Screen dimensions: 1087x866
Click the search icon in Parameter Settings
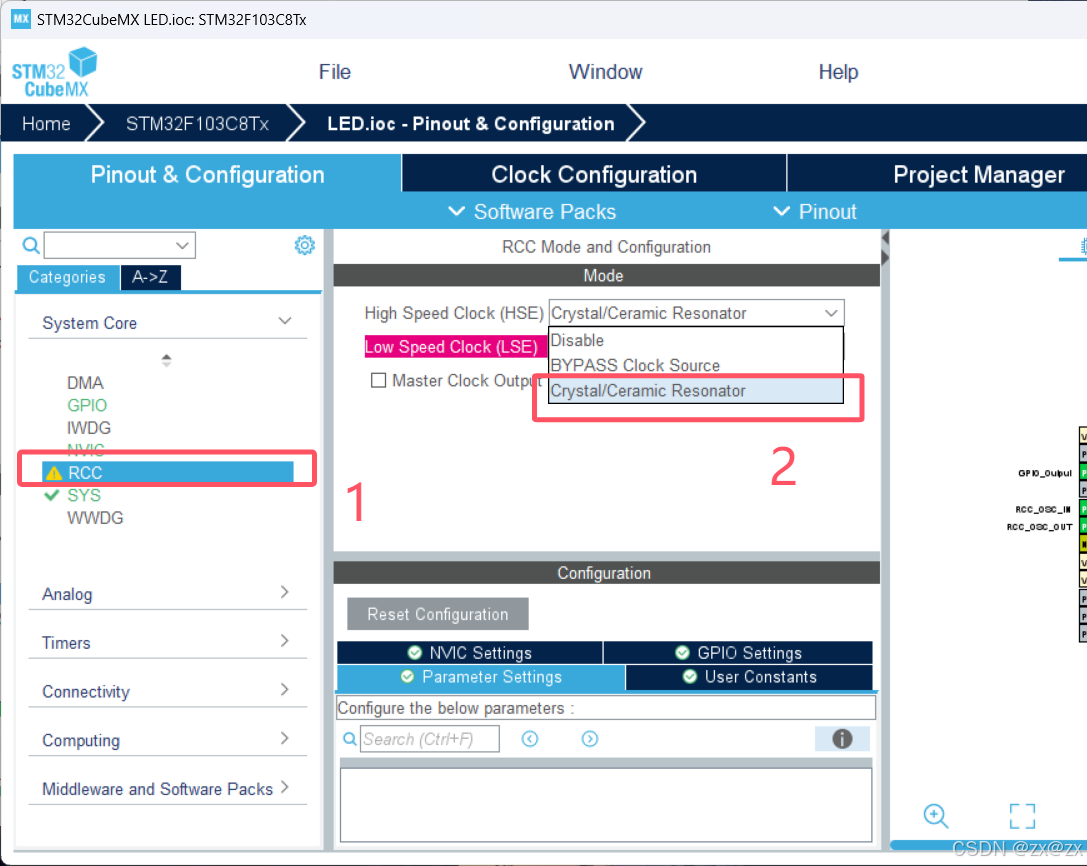coord(350,739)
